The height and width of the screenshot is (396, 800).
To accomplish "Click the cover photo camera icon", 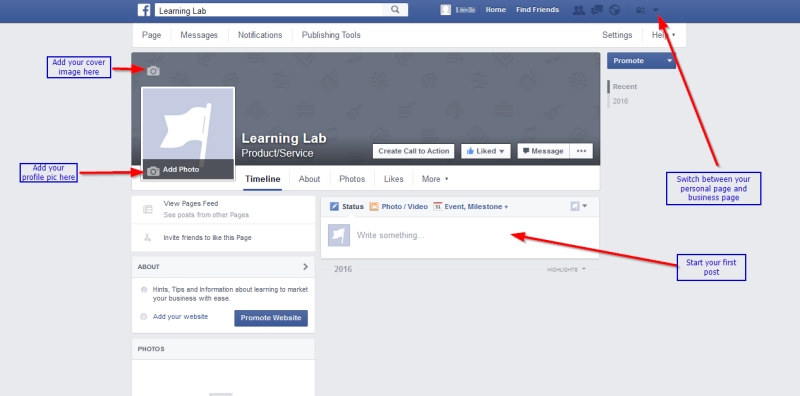I will tap(153, 71).
